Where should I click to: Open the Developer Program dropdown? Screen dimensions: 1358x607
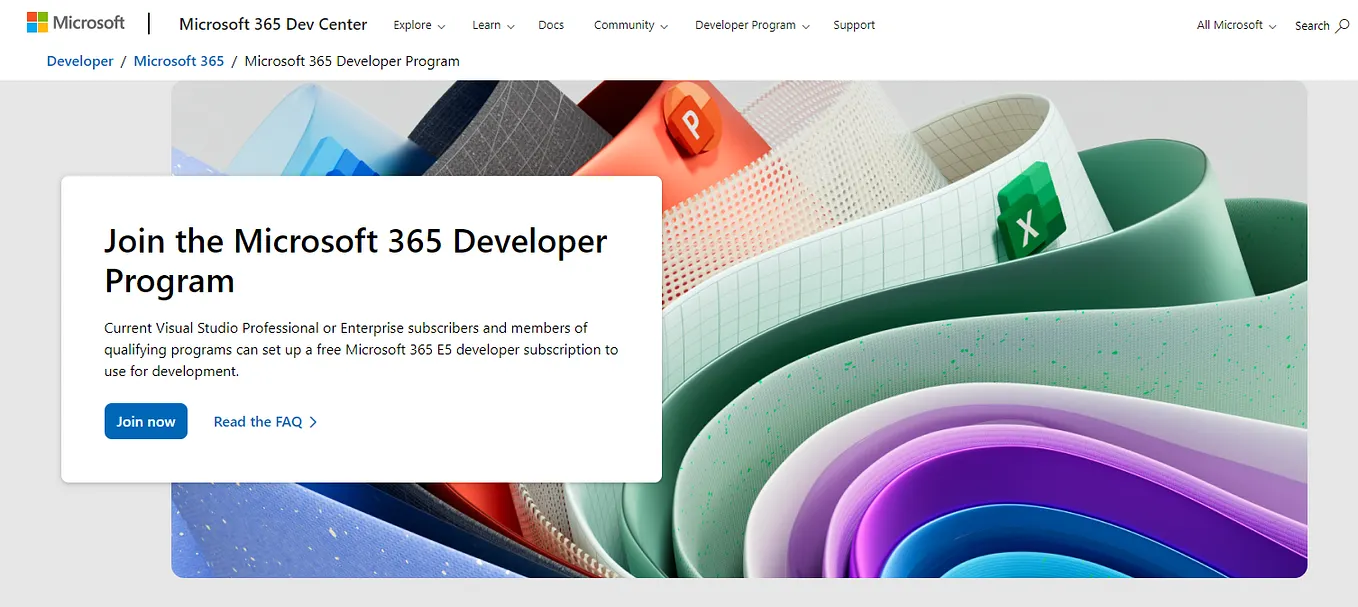point(751,25)
